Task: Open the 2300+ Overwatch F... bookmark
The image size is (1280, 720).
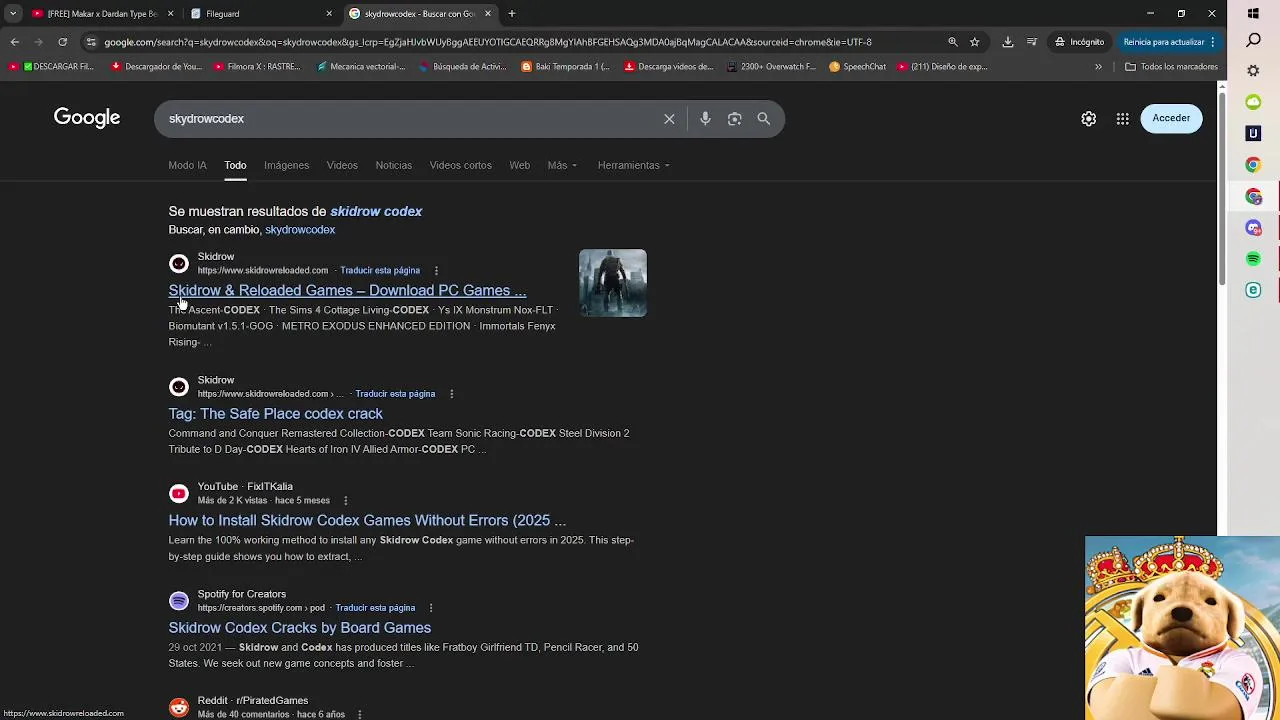Action: point(772,67)
